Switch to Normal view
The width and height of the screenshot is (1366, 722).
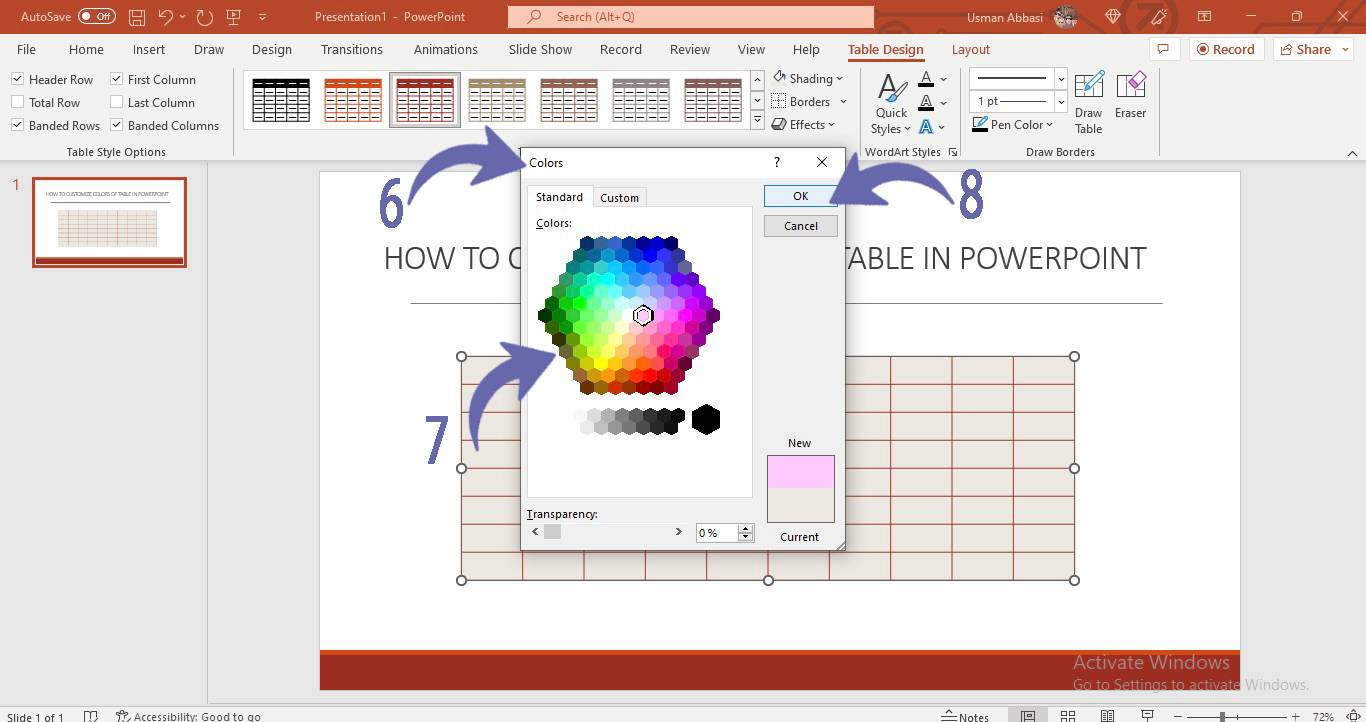pos(1028,716)
